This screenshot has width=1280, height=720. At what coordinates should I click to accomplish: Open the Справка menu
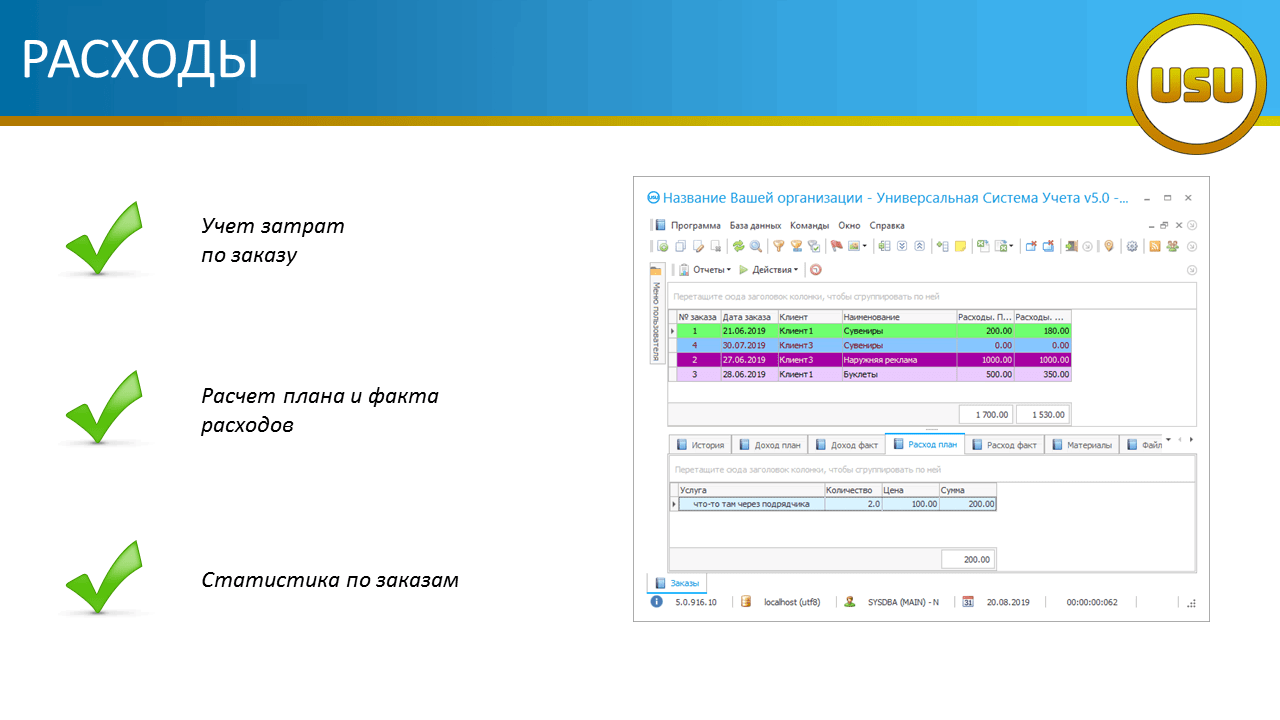click(887, 226)
